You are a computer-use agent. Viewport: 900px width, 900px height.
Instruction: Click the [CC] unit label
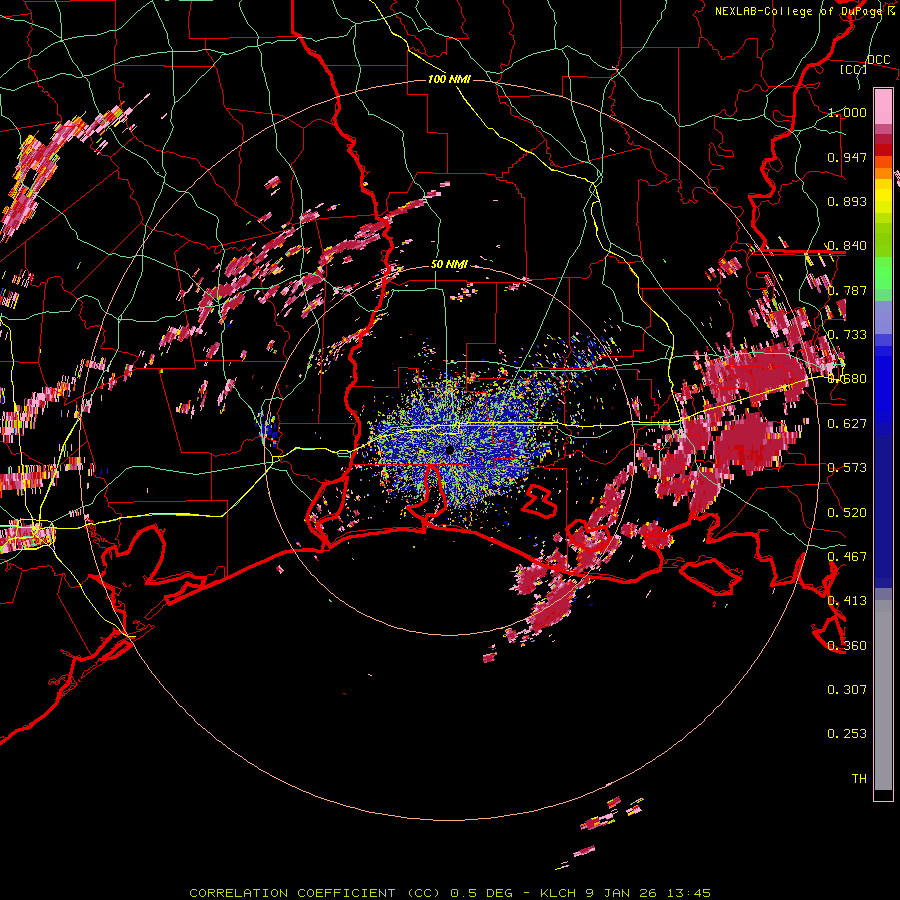coord(854,69)
